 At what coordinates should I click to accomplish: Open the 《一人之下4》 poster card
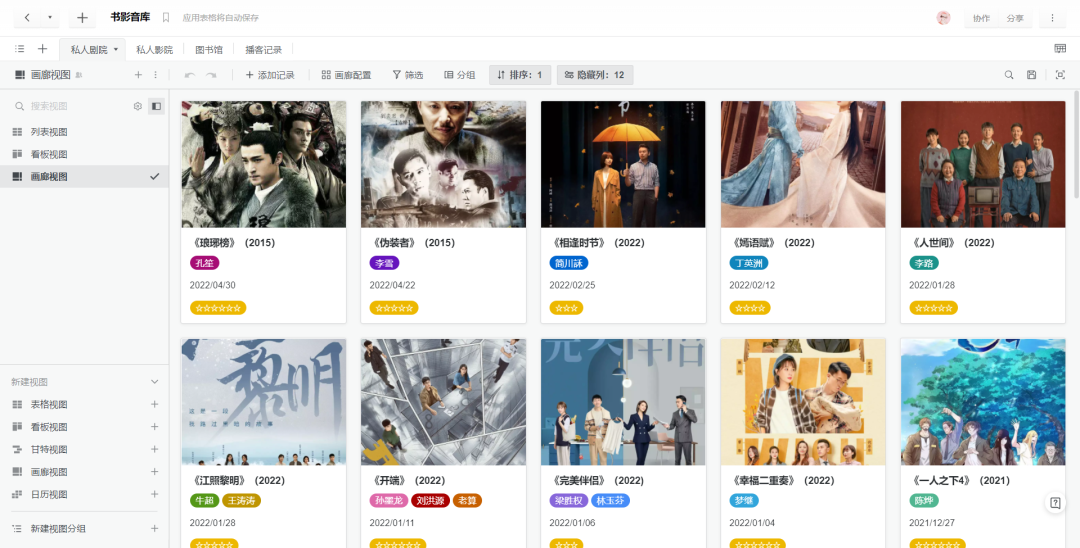983,402
